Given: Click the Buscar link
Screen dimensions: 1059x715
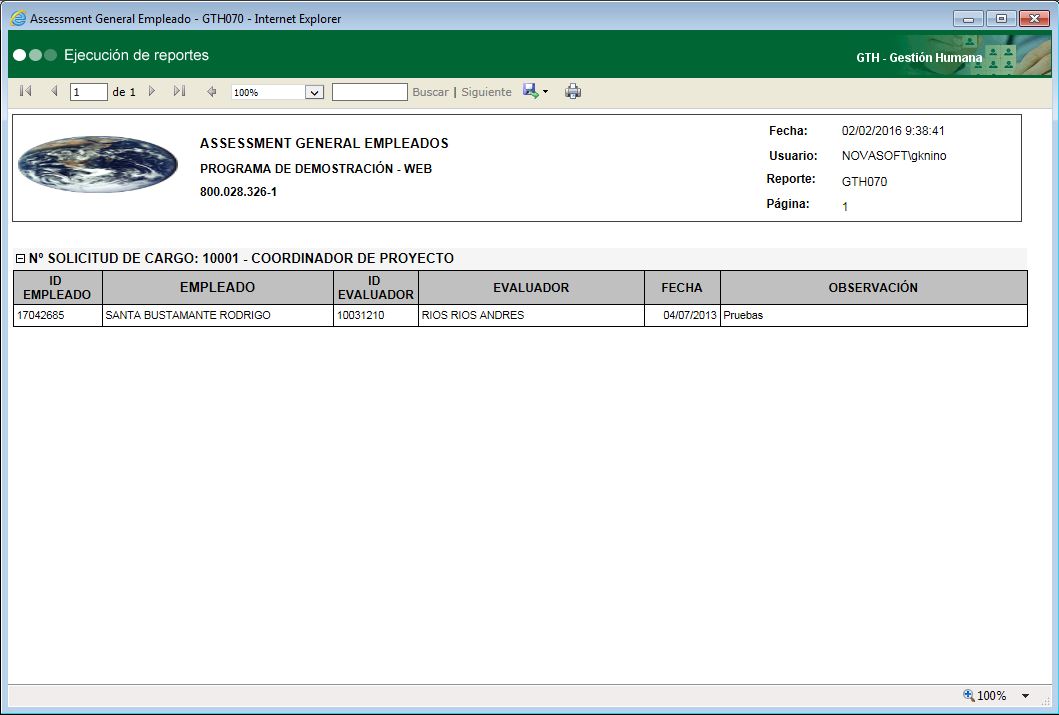Looking at the screenshot, I should (x=430, y=92).
